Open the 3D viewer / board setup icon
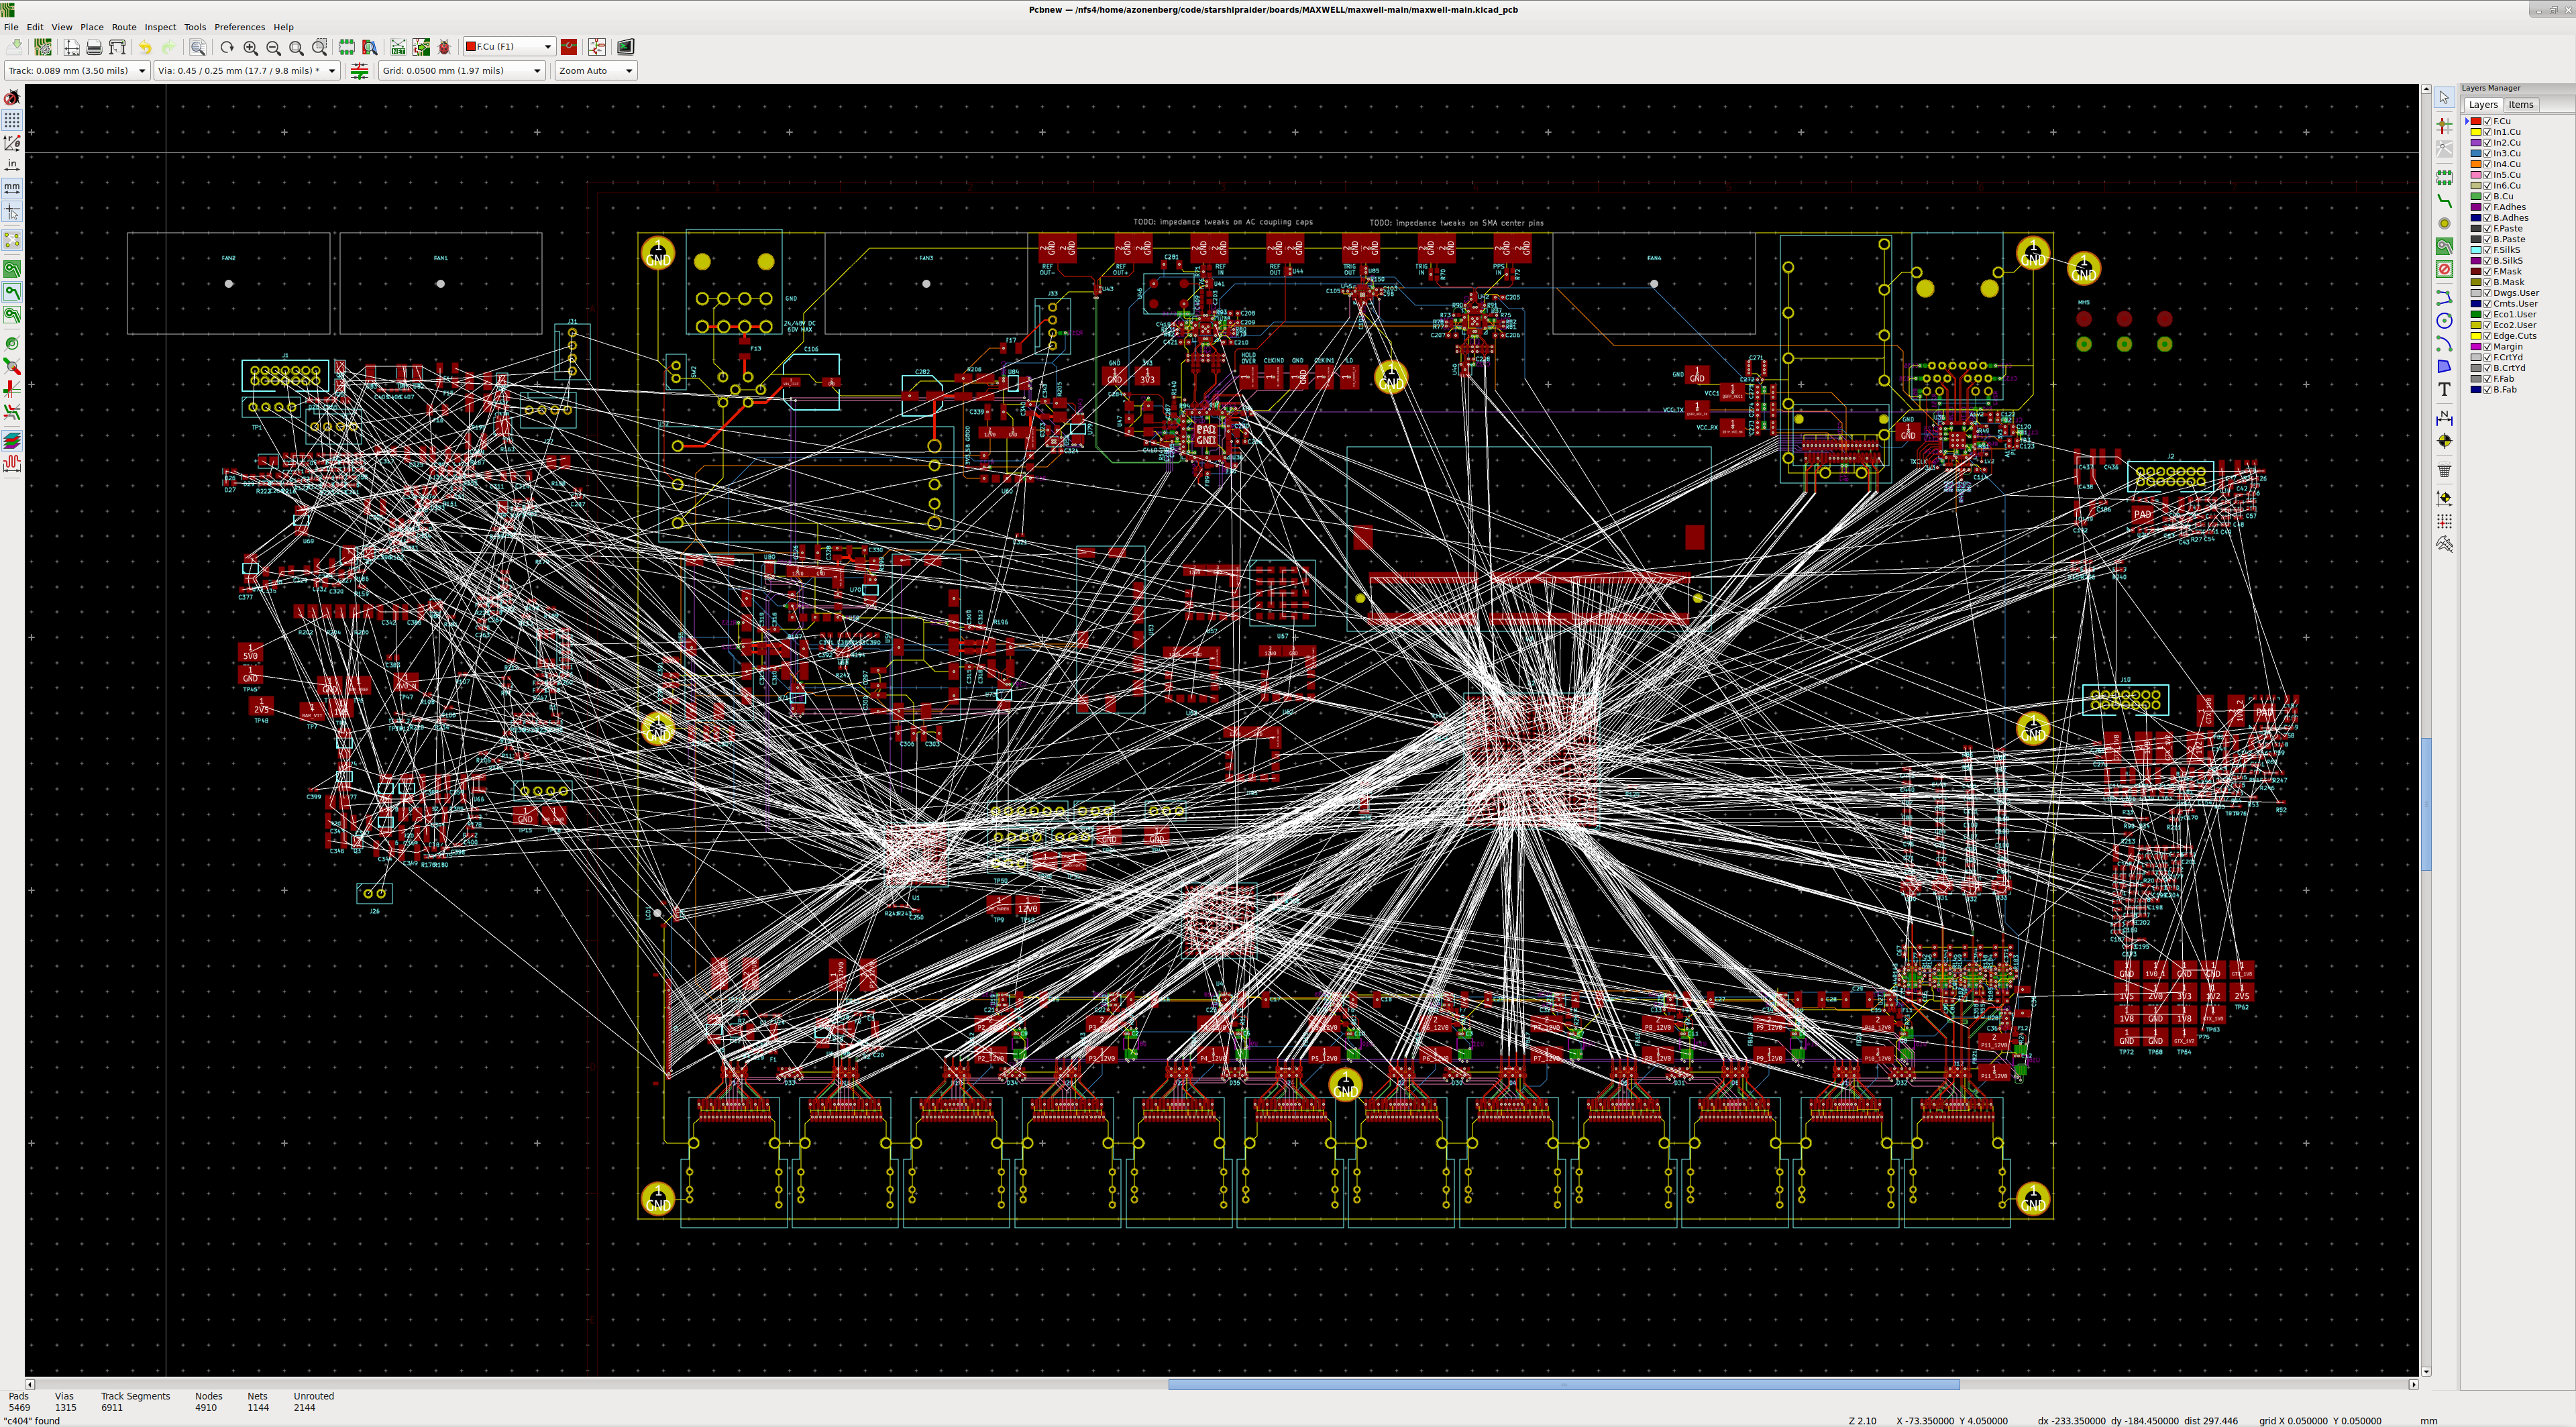 (42, 47)
